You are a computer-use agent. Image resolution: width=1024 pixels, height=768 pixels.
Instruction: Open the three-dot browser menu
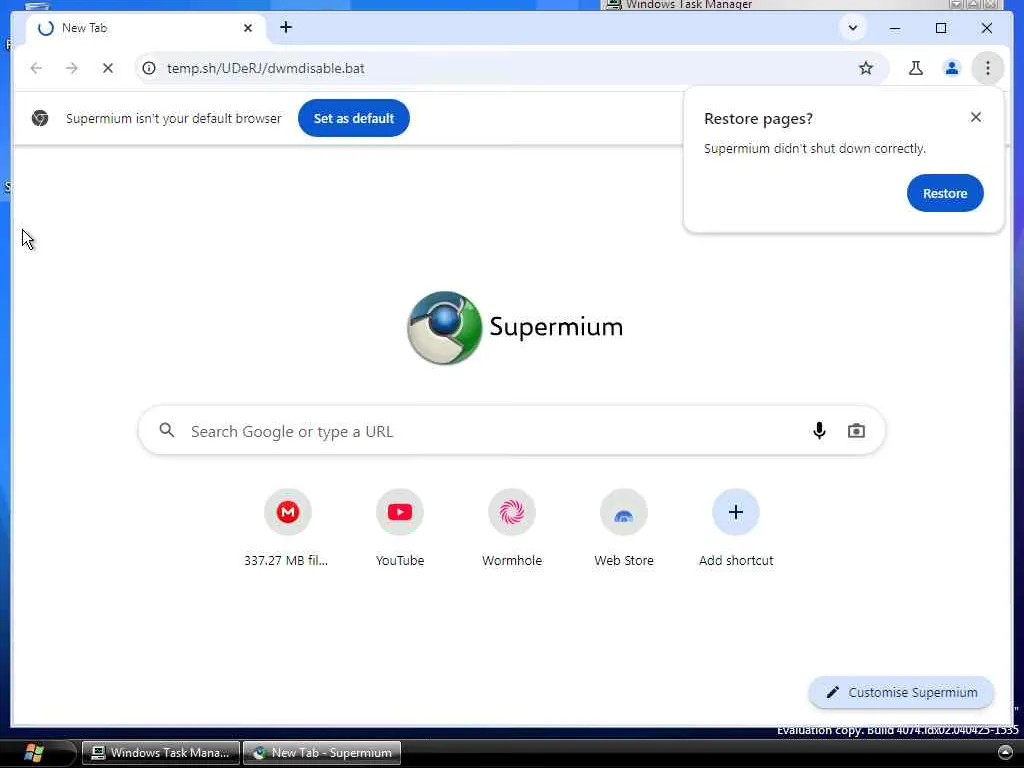pos(987,68)
